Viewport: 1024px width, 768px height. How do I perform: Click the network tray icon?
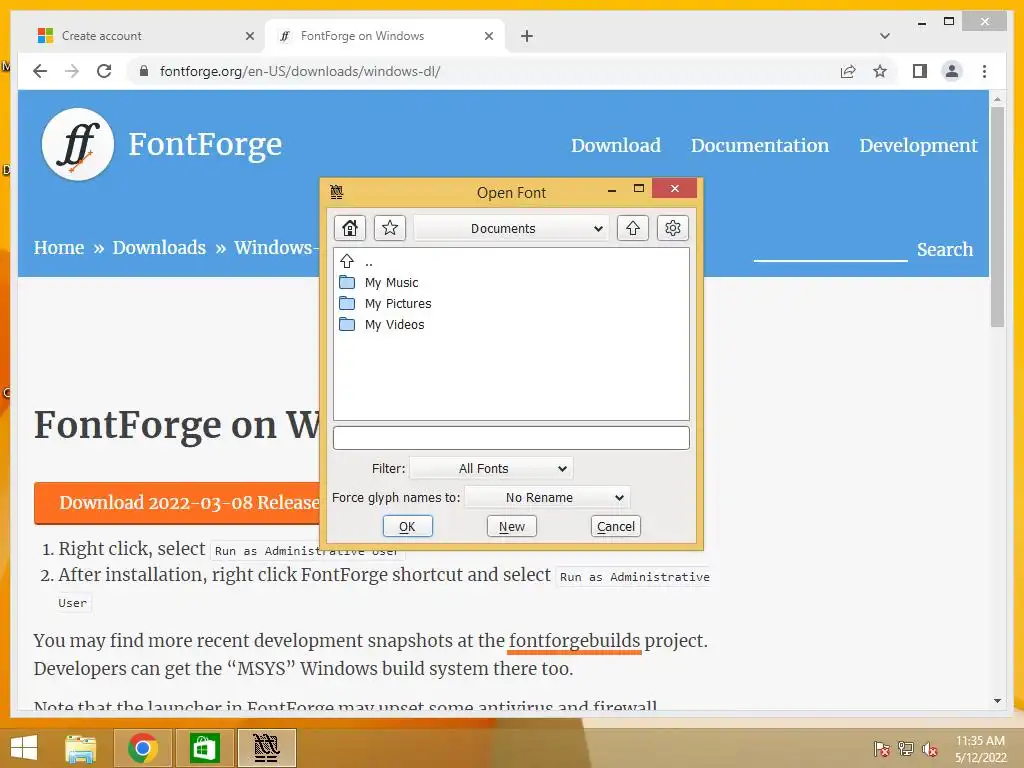(906, 748)
